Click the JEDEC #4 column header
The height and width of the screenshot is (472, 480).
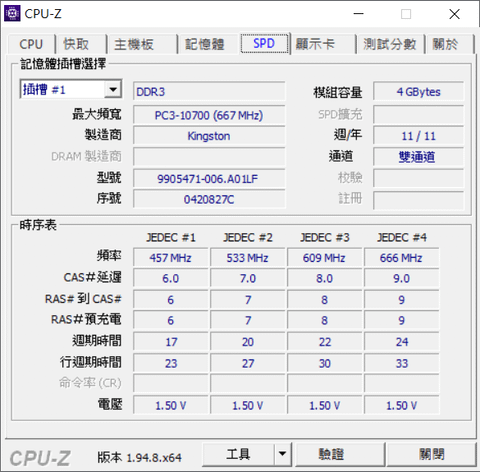[401, 237]
